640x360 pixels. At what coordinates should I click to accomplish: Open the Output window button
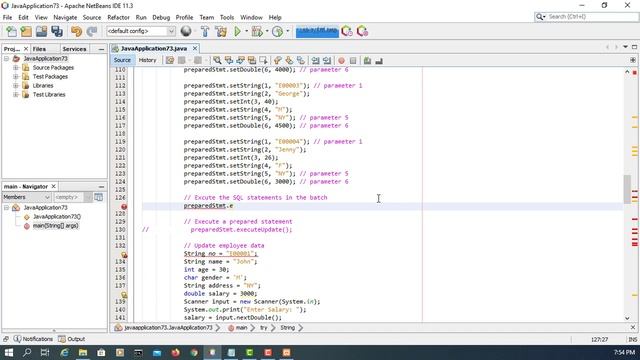72,339
